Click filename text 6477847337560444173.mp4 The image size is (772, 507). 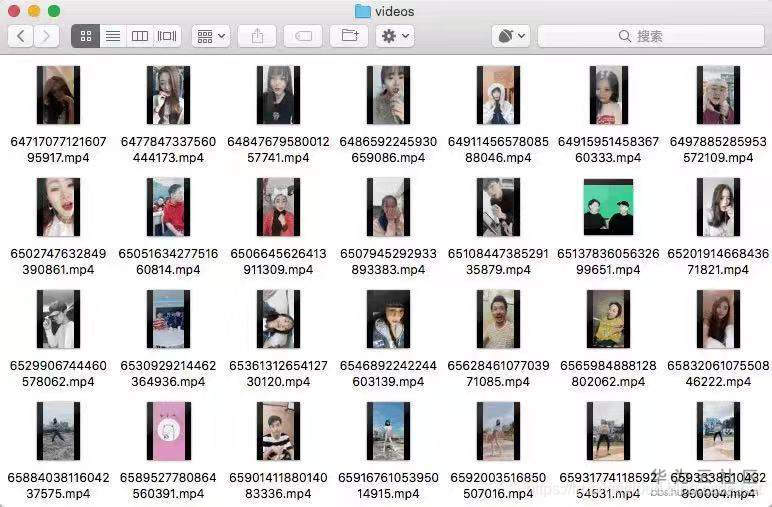pos(168,150)
